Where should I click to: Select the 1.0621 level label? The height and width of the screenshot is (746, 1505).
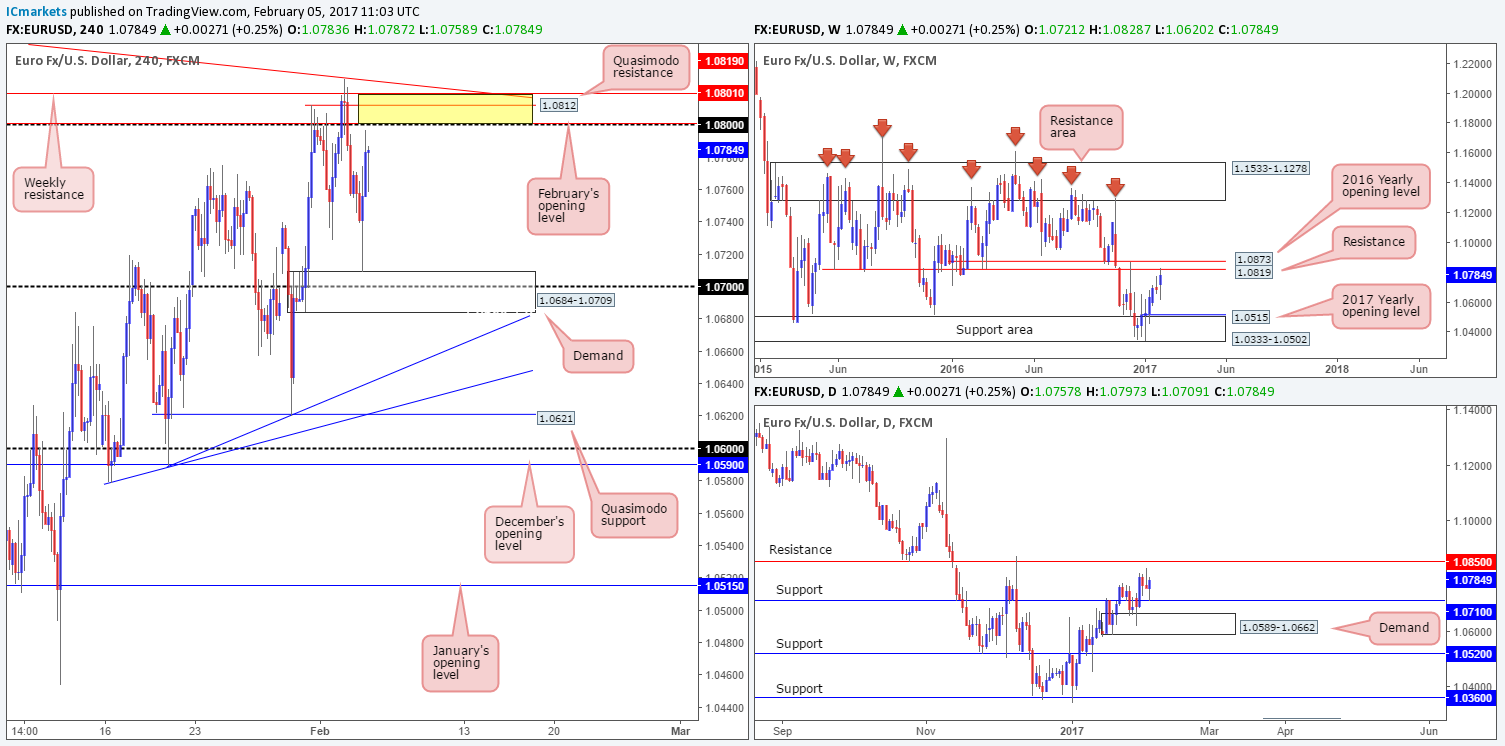click(x=556, y=417)
